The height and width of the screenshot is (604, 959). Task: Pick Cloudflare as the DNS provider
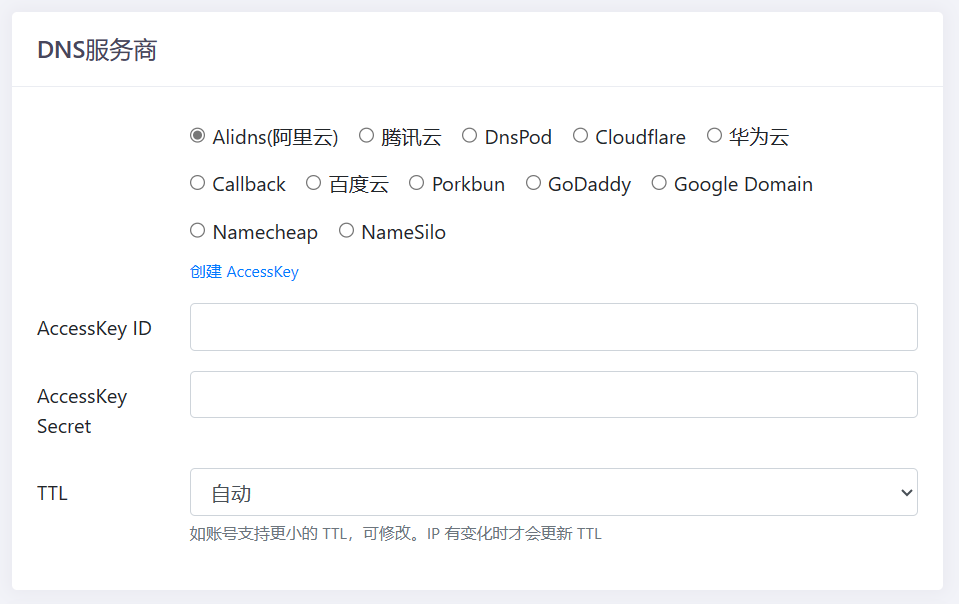pos(580,136)
